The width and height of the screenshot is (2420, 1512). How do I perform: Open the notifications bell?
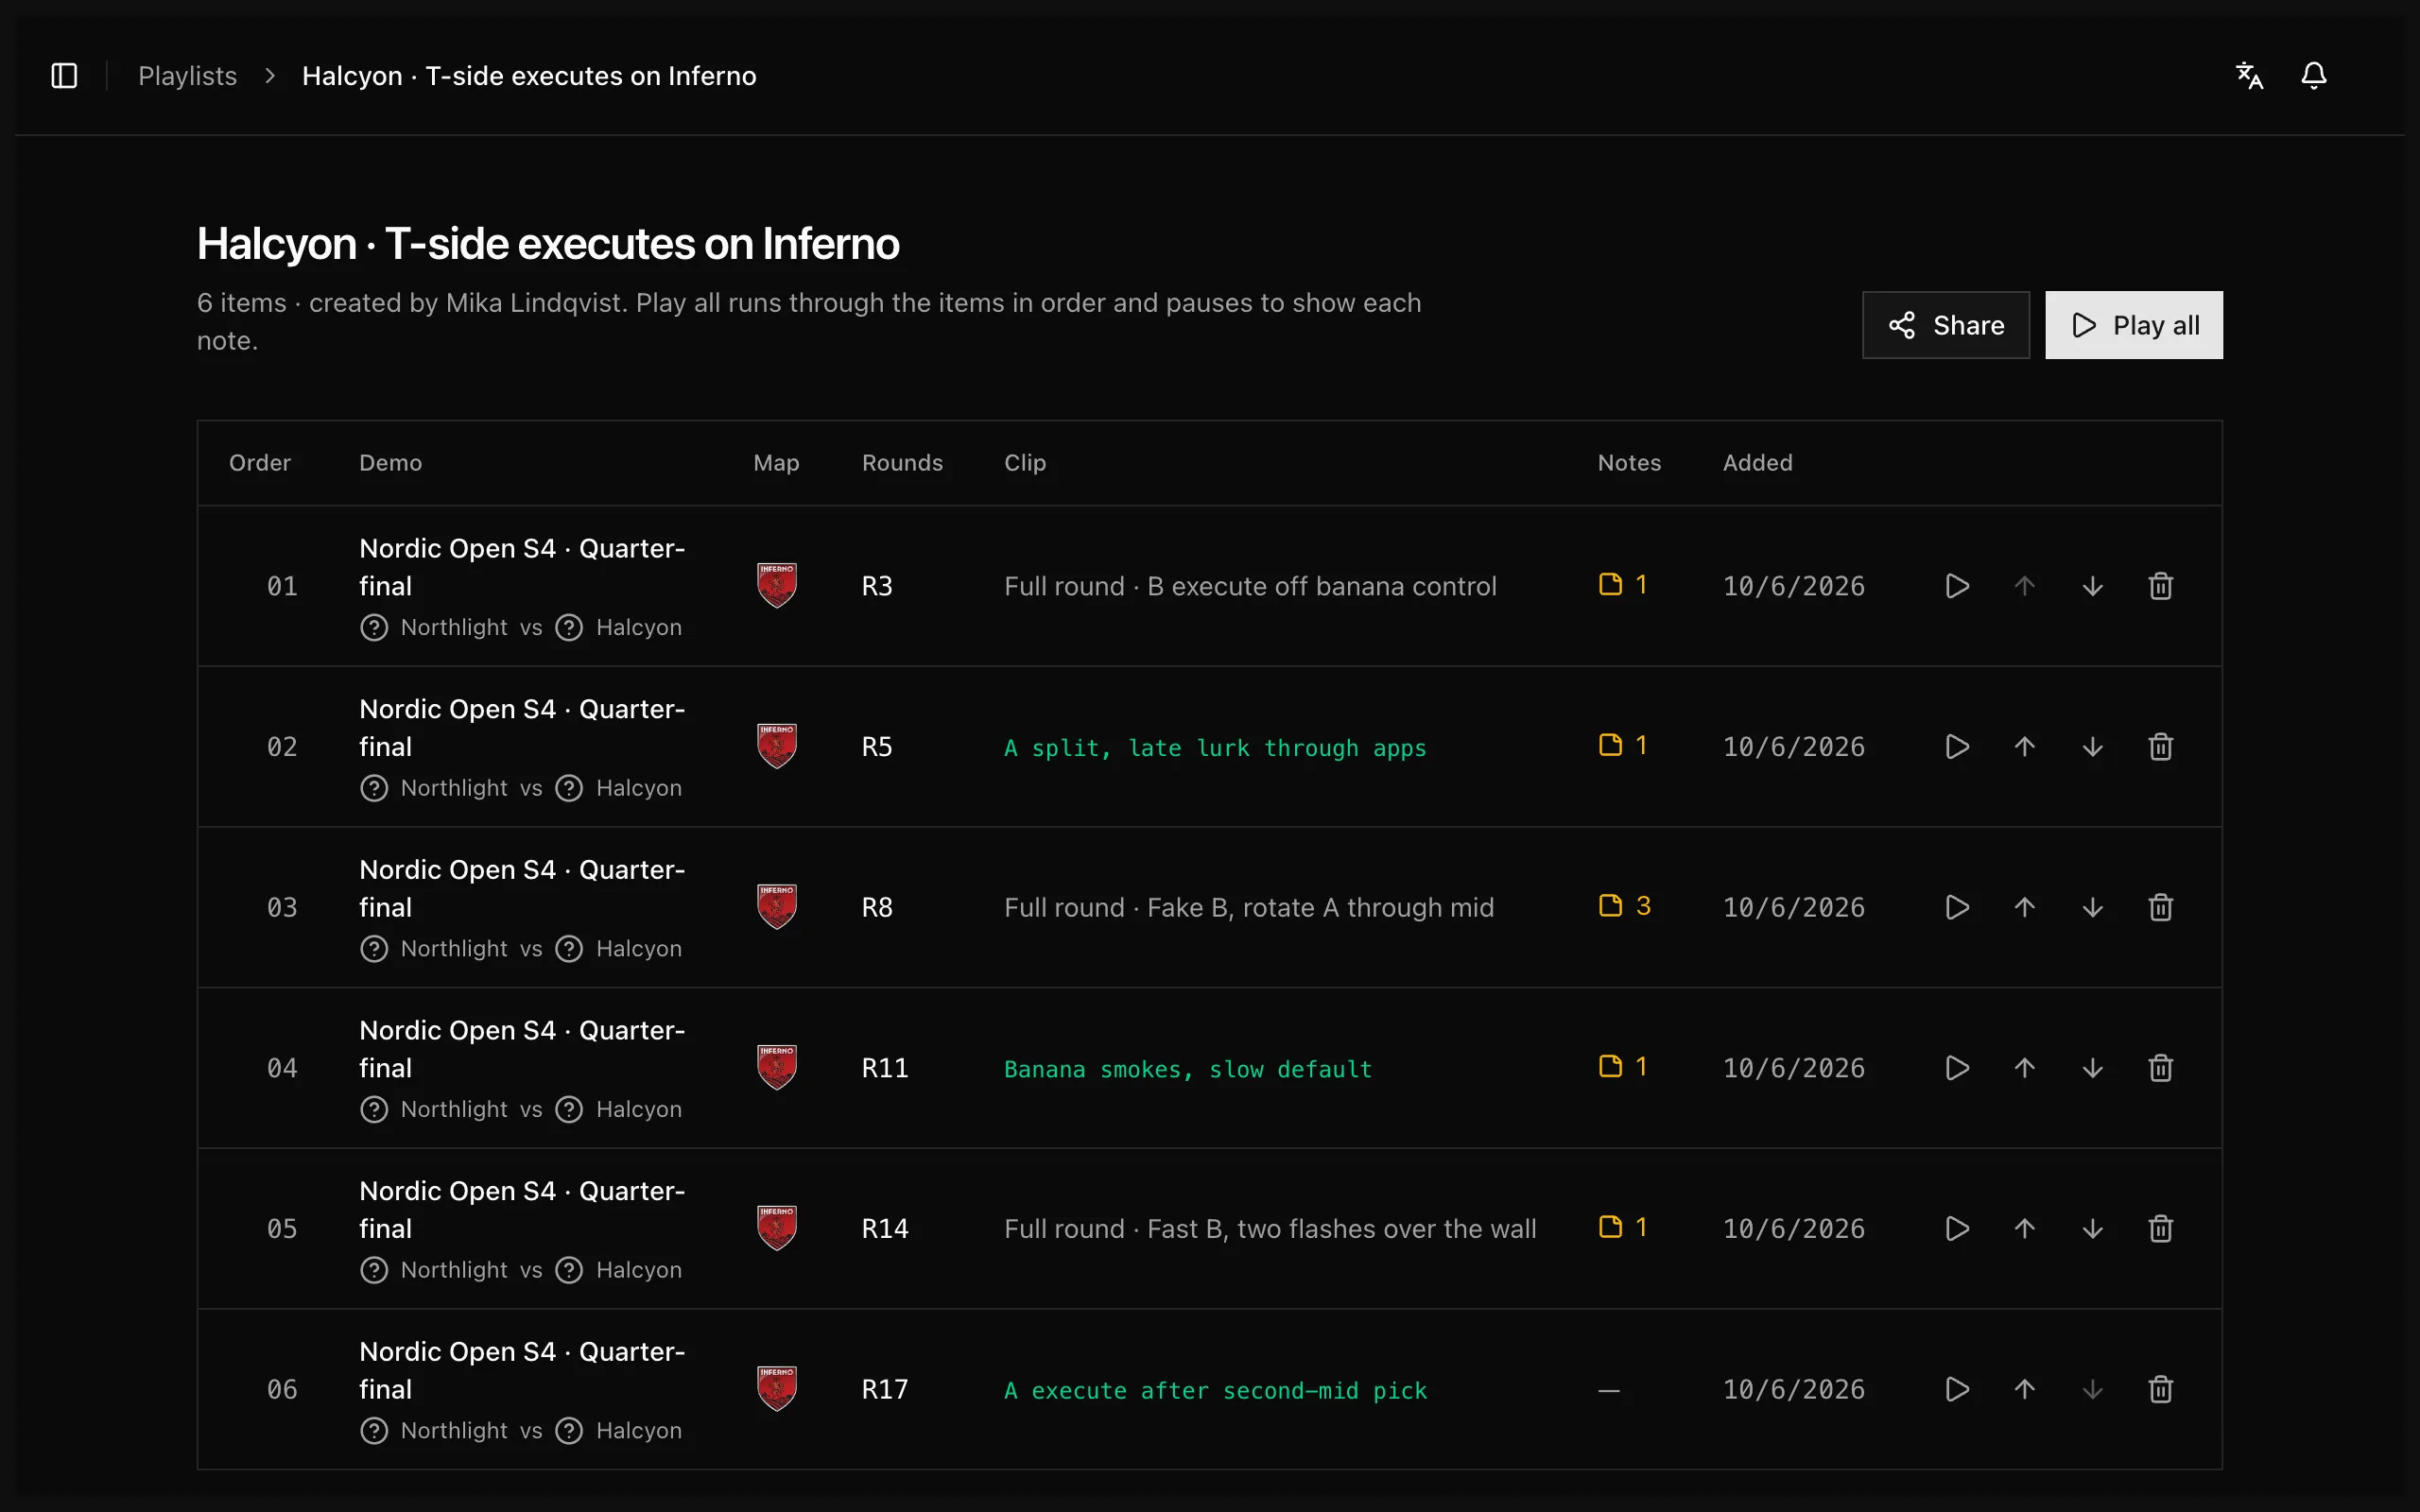(2313, 76)
